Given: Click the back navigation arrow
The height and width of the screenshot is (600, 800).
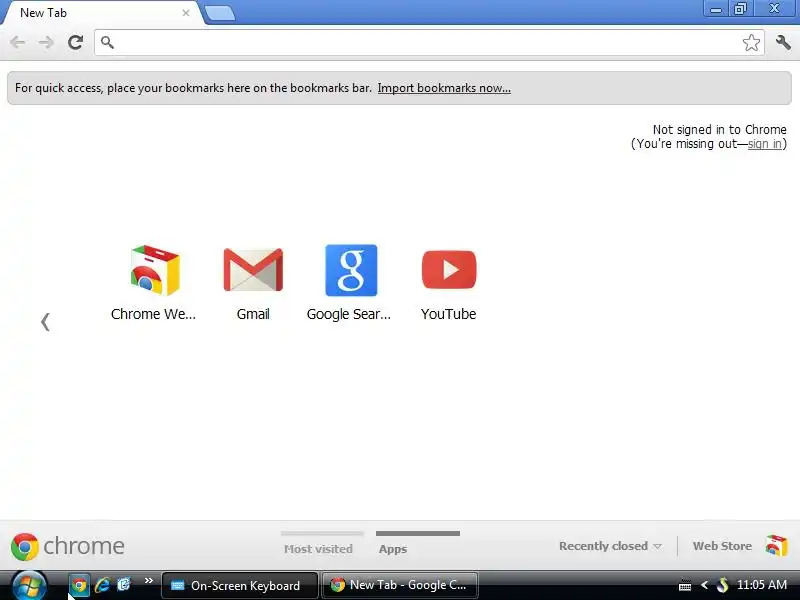Looking at the screenshot, I should coord(18,42).
